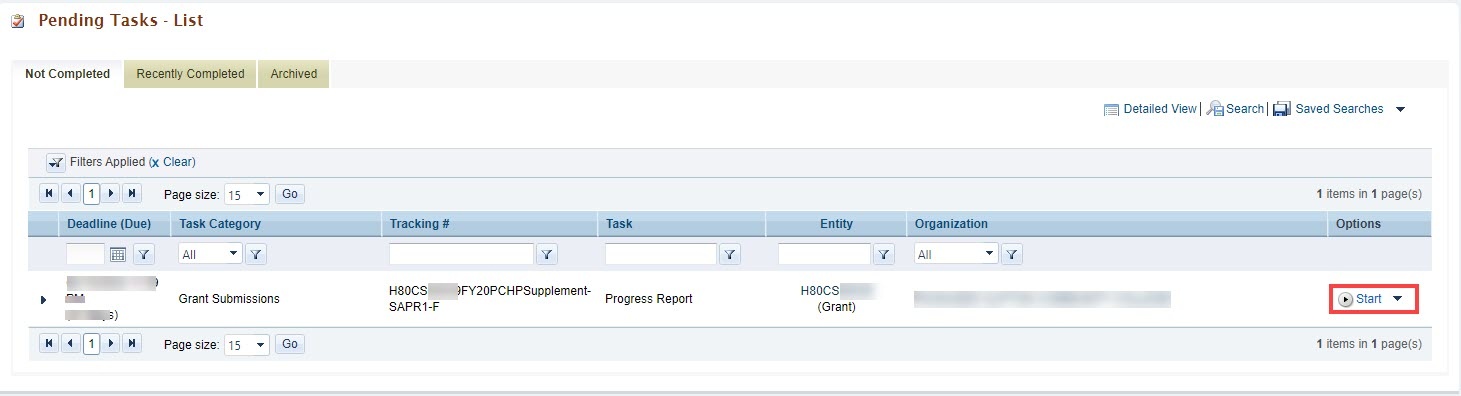
Task: Switch to Recently Completed tab
Action: 190,74
